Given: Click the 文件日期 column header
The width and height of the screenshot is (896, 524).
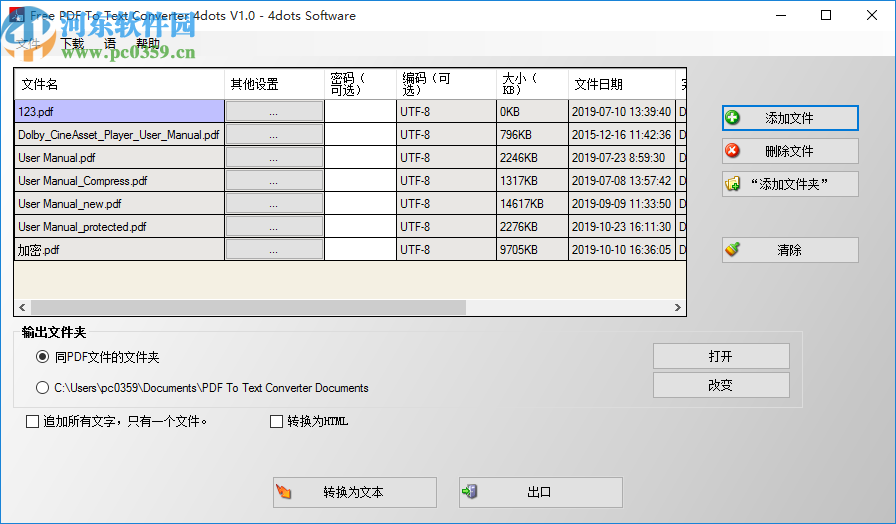Looking at the screenshot, I should [622, 84].
